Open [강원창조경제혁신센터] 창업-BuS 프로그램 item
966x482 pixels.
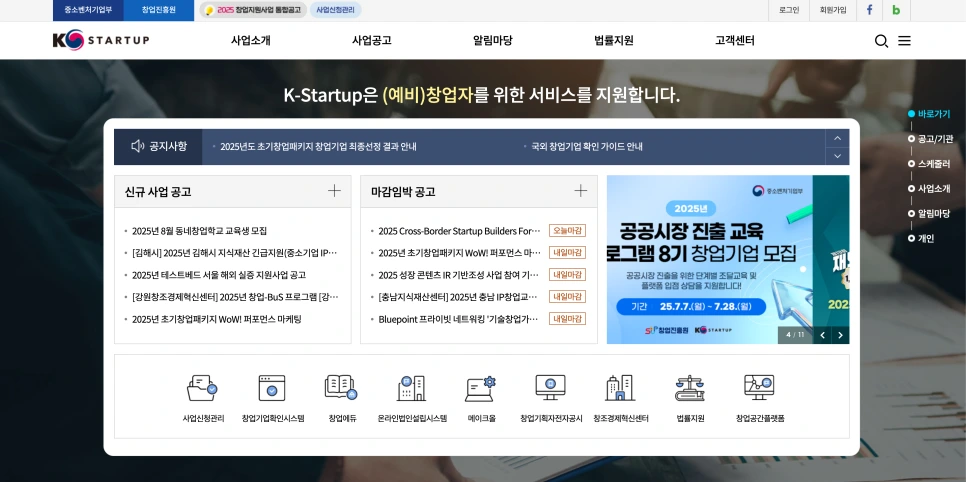tap(235, 297)
